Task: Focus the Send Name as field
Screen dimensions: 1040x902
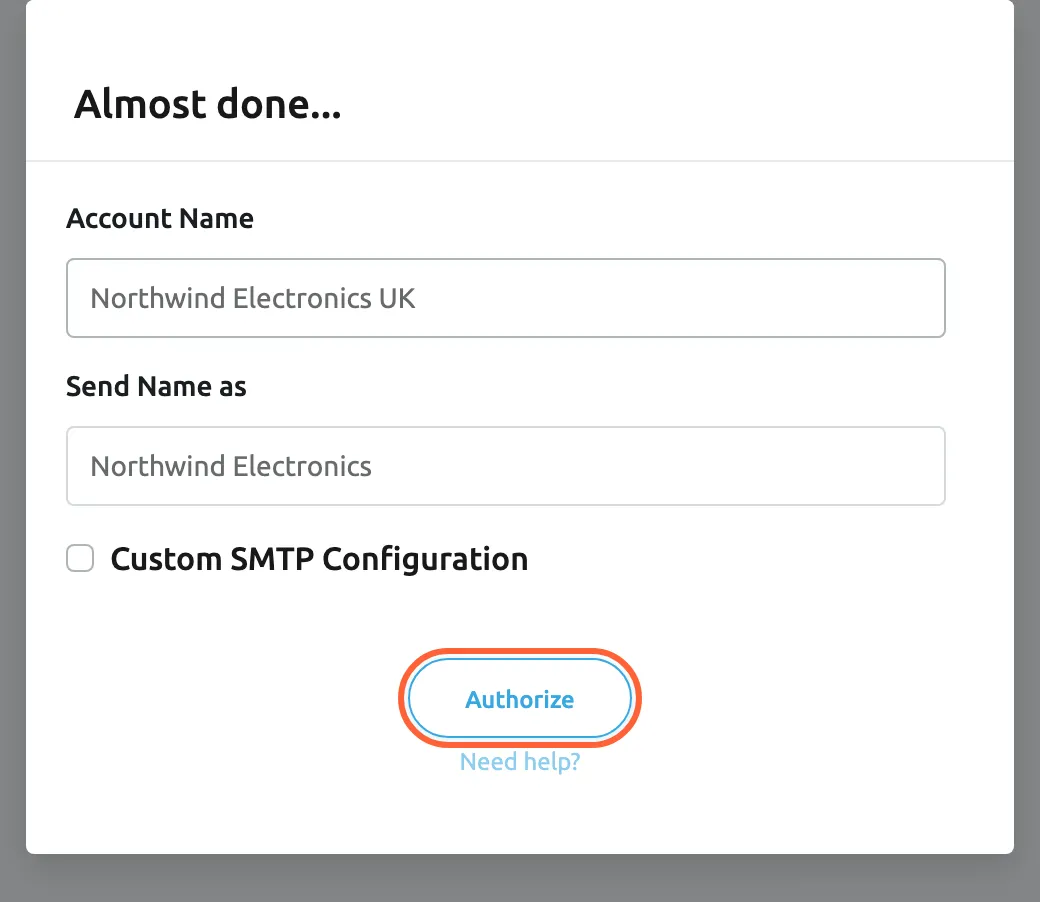Action: (x=505, y=466)
